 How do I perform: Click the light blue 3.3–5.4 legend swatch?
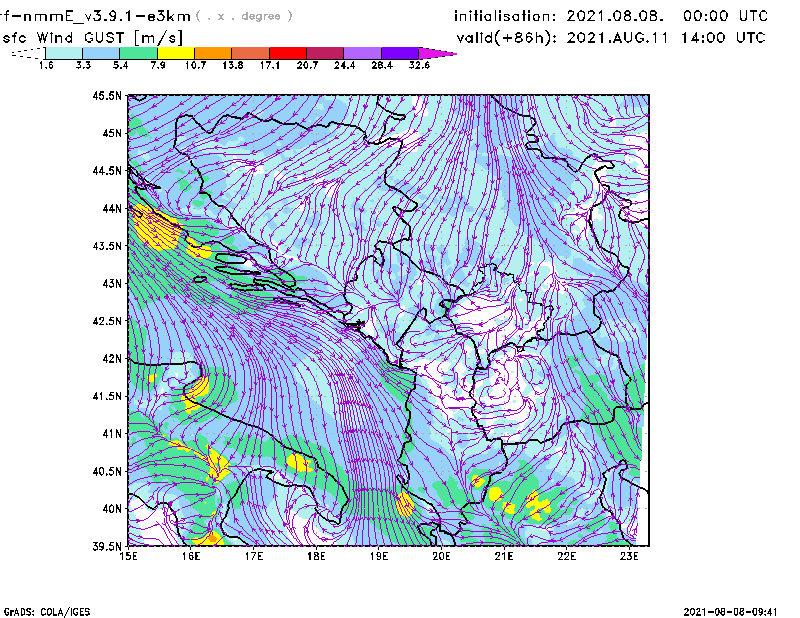pos(101,53)
